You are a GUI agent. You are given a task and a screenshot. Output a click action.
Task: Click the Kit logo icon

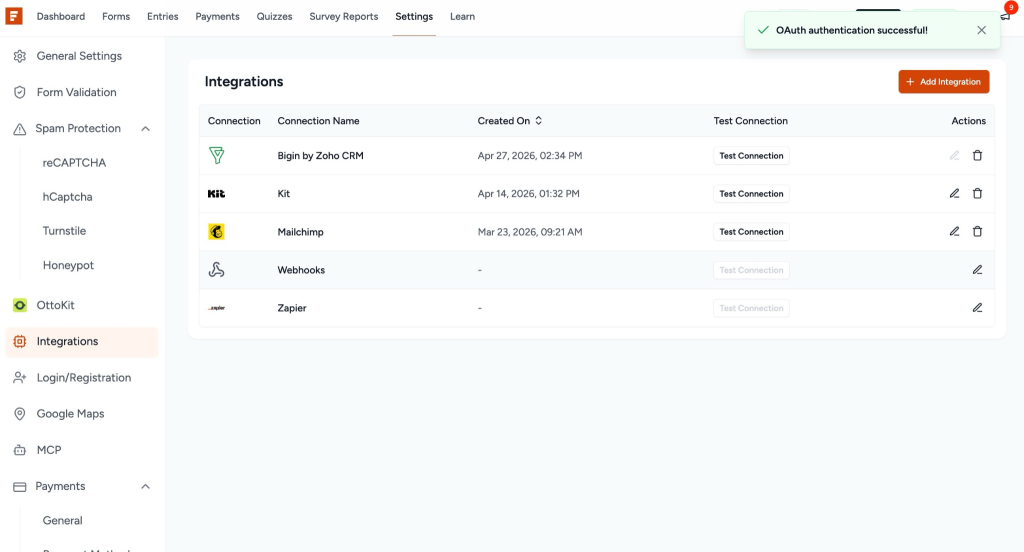[x=216, y=193]
